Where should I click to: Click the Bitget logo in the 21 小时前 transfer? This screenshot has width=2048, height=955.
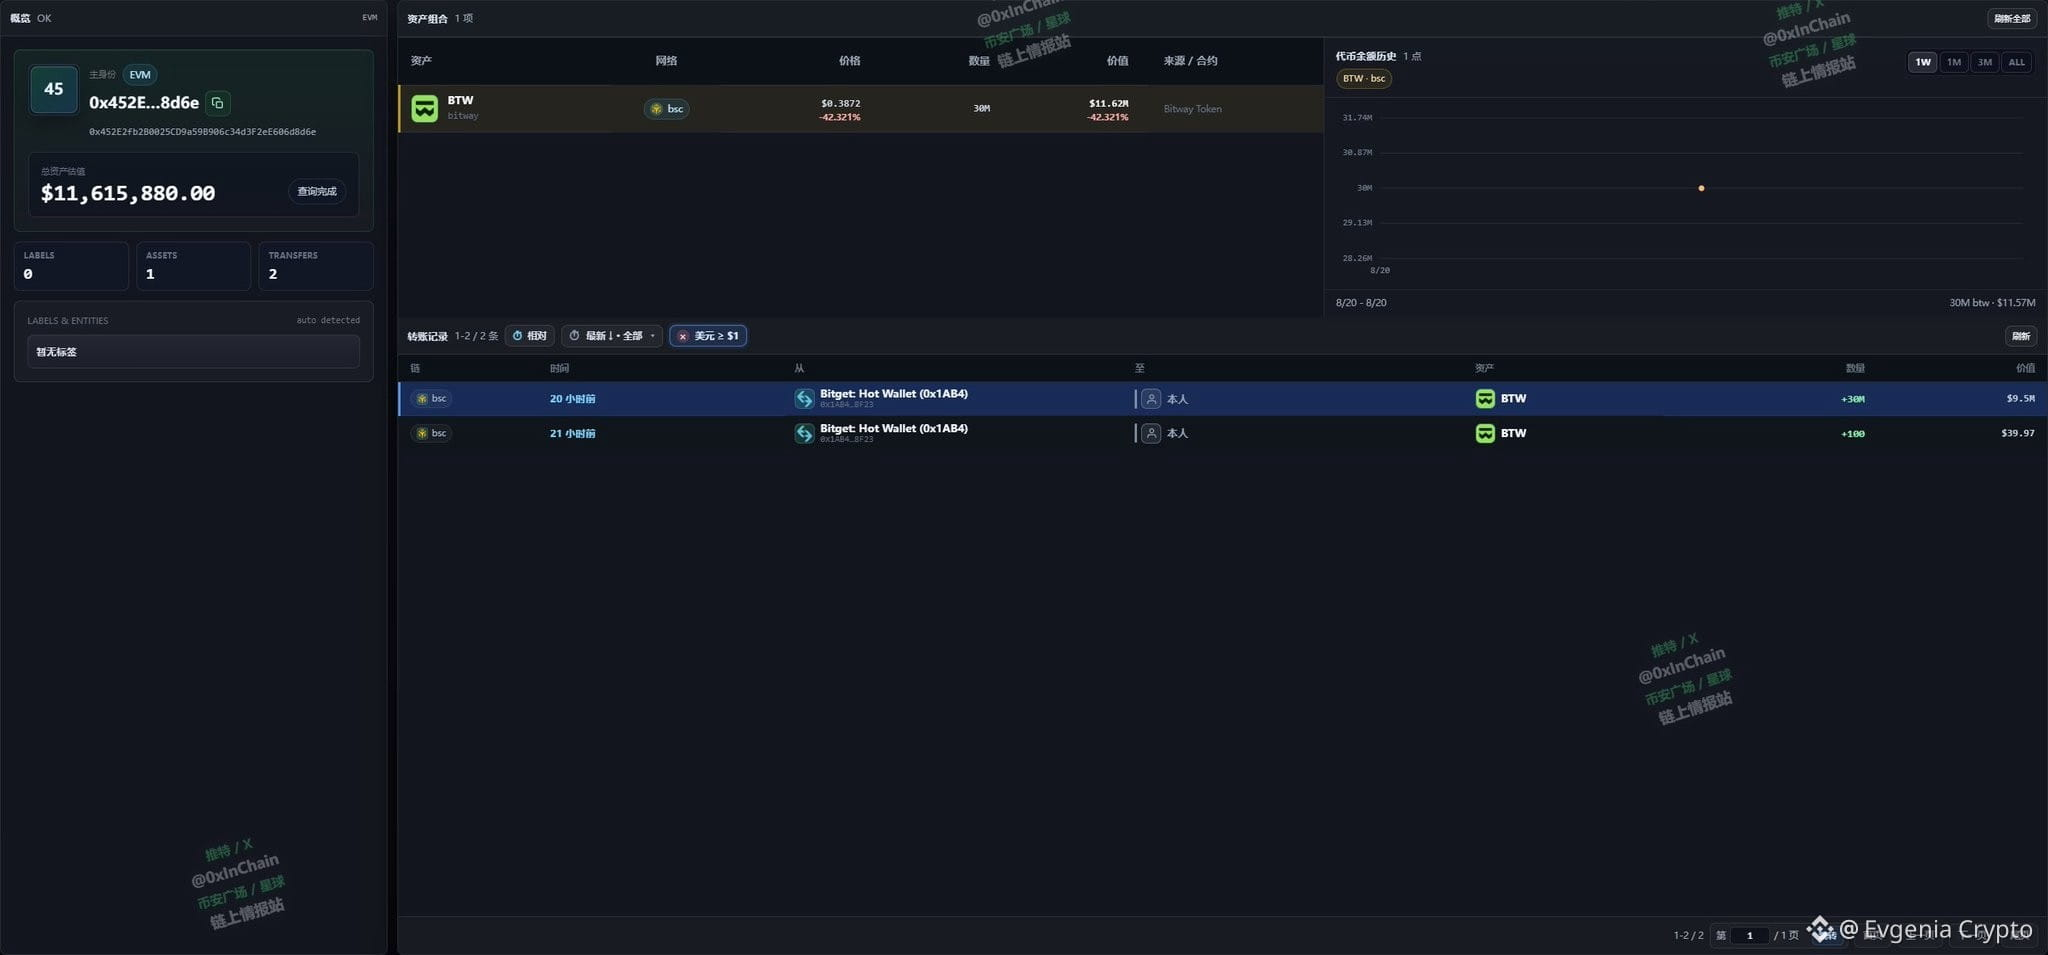(804, 433)
